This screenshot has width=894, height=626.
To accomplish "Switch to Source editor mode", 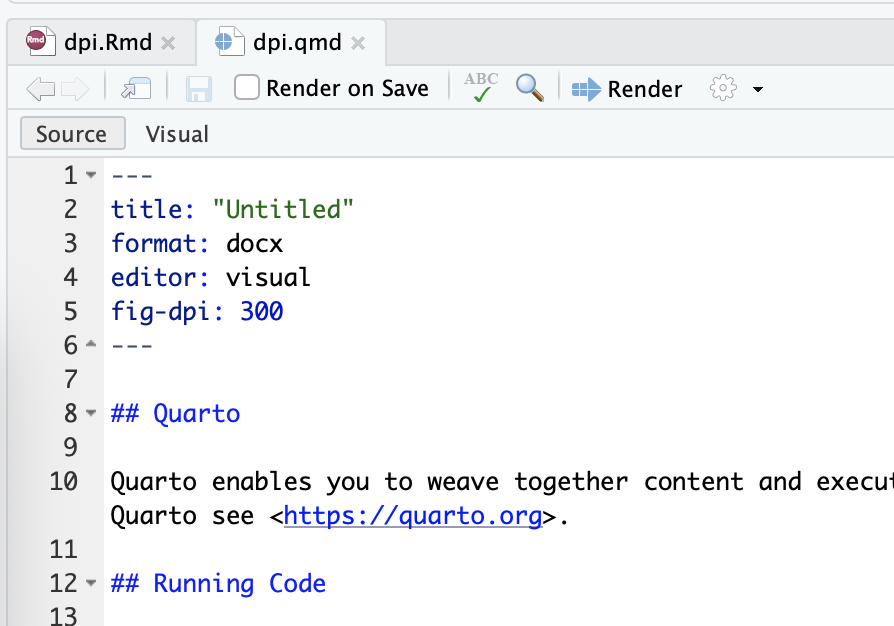I will pyautogui.click(x=72, y=134).
